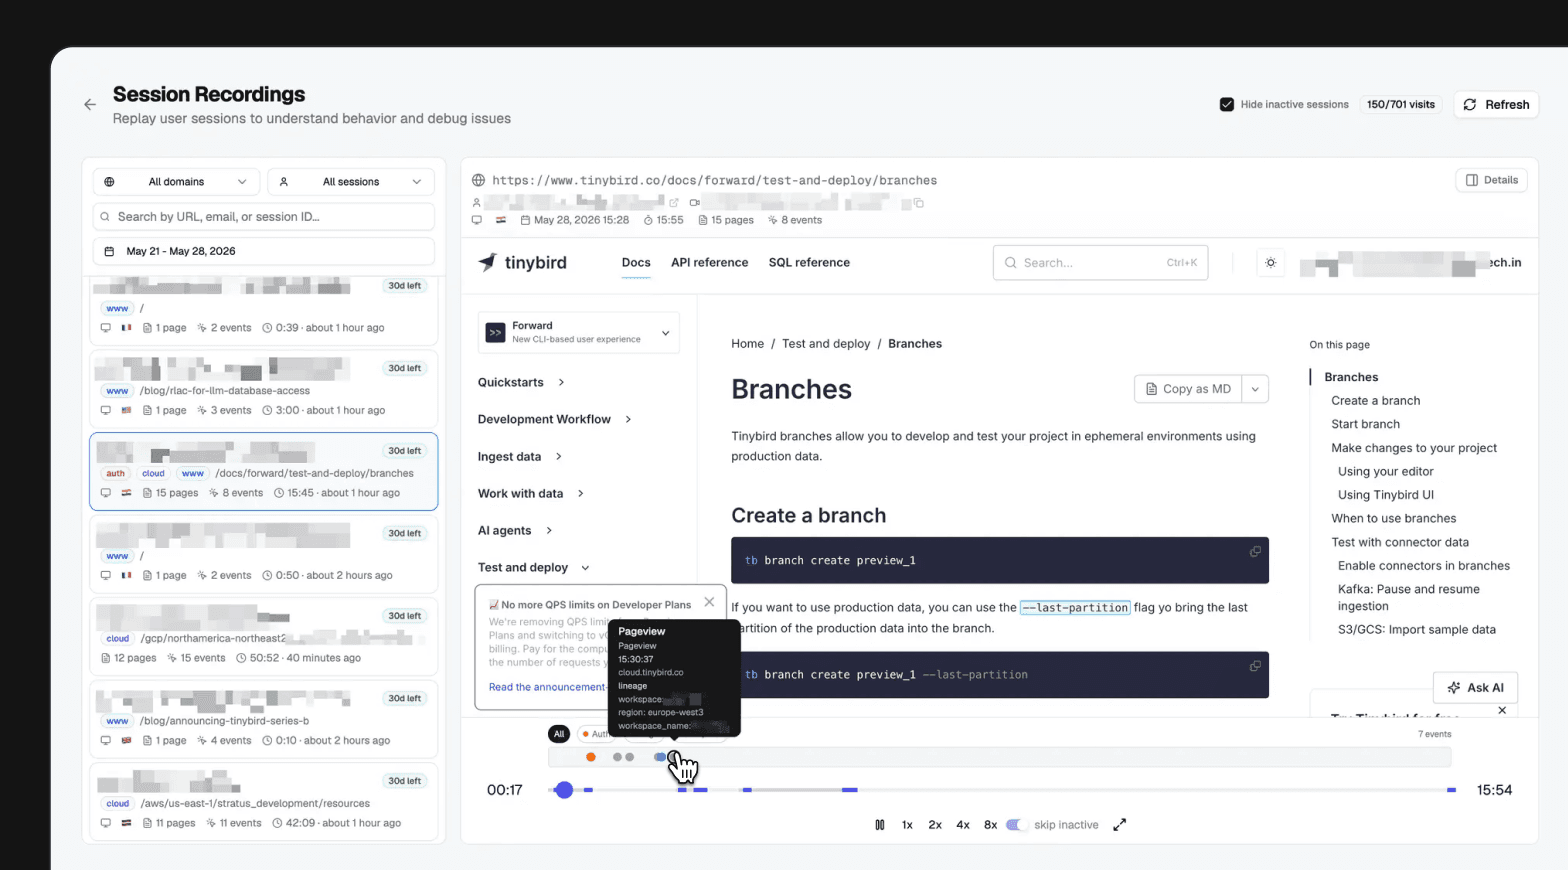Screen dimensions: 1568x870
Task: Click the orange event dot in the events track
Action: (x=591, y=757)
